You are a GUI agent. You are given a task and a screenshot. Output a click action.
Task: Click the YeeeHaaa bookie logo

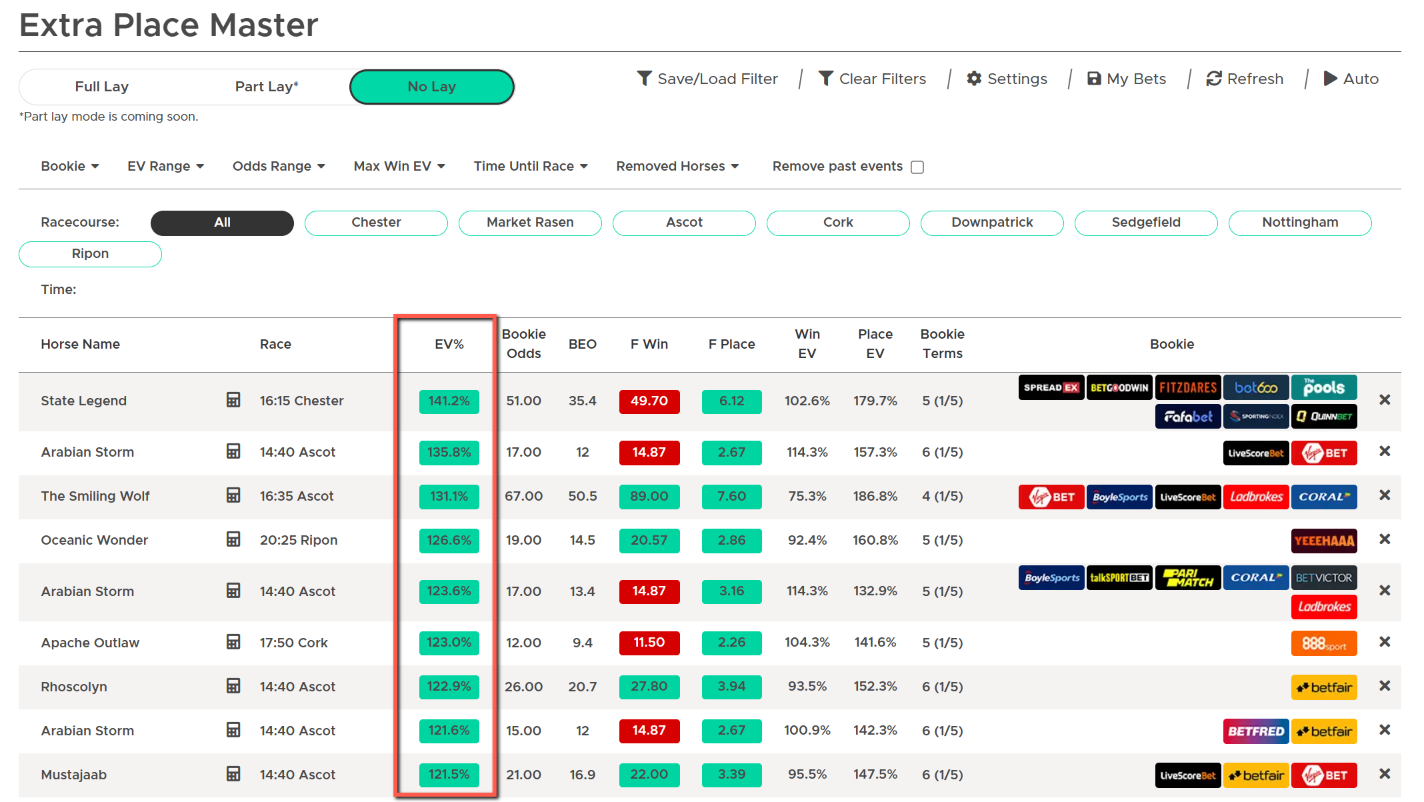tap(1324, 540)
